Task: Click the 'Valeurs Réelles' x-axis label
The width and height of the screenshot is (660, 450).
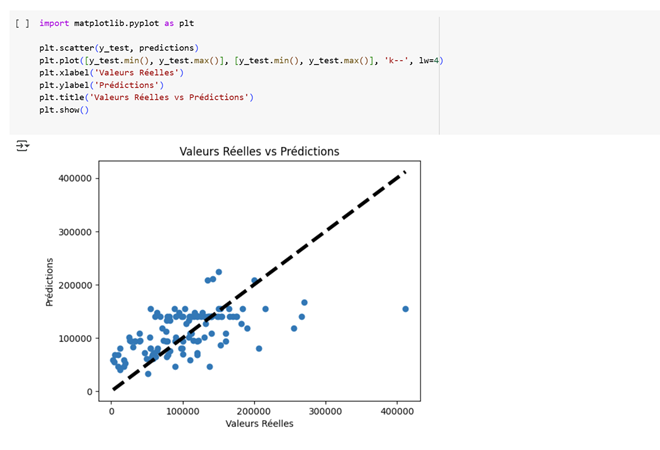Action: click(259, 424)
